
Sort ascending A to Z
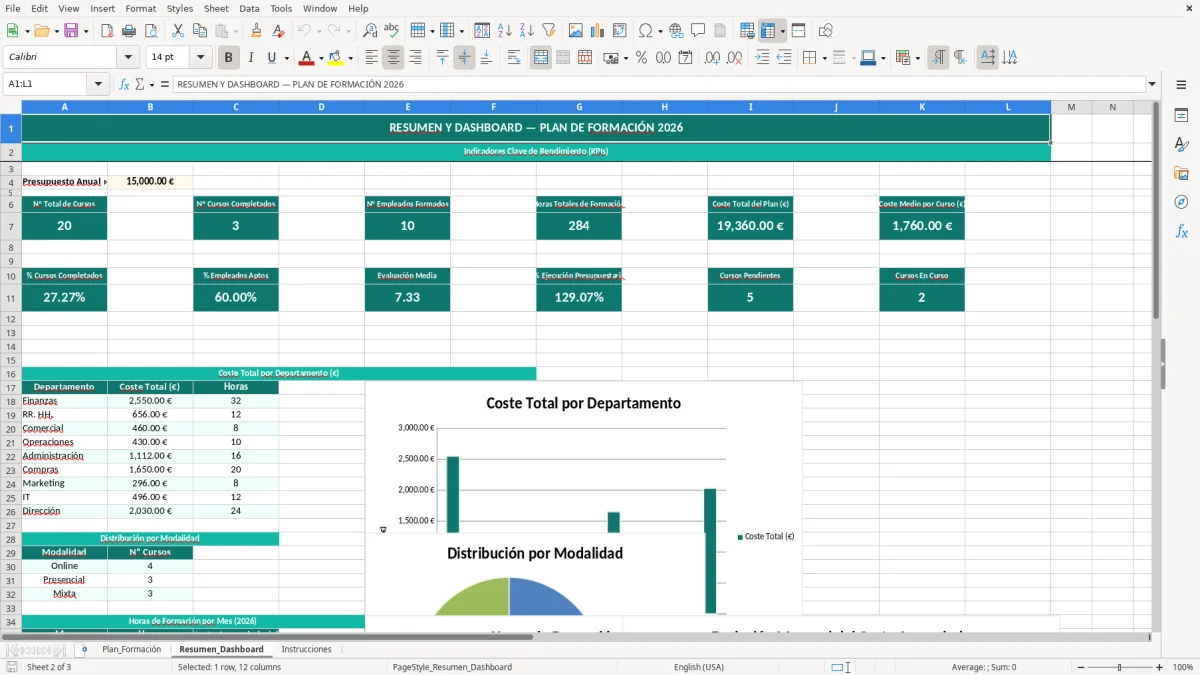[505, 31]
